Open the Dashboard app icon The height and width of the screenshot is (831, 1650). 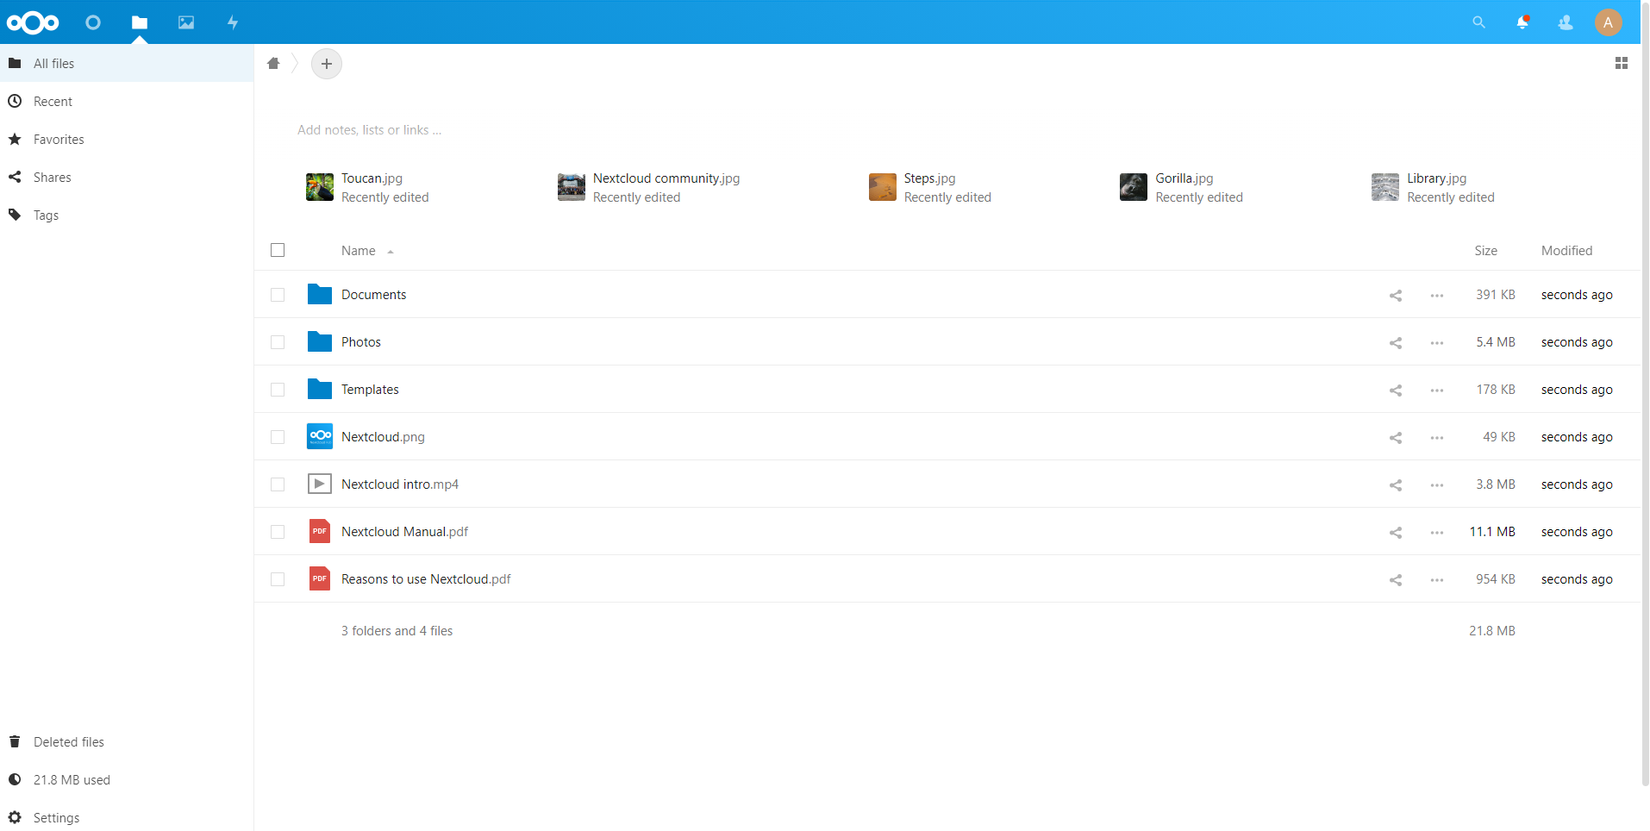tap(93, 22)
